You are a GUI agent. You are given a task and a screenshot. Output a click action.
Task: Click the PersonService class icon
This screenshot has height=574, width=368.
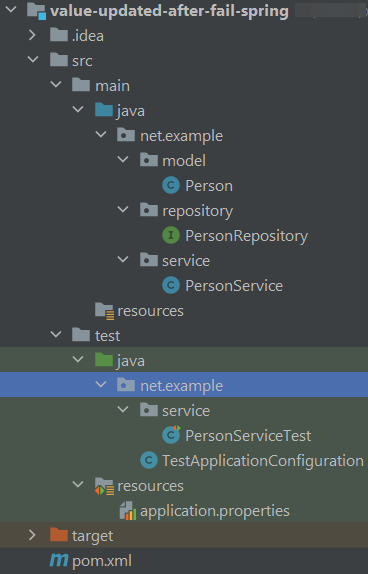pyautogui.click(x=171, y=286)
